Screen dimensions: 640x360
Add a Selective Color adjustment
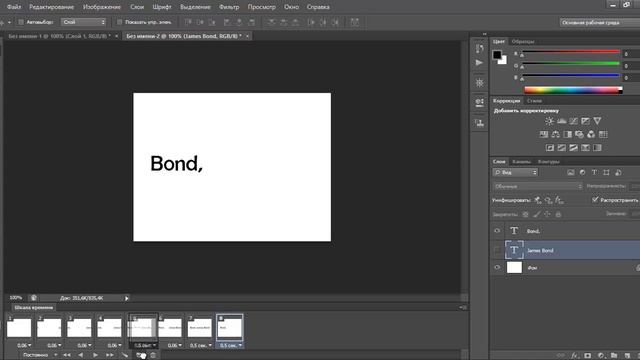coord(585,147)
